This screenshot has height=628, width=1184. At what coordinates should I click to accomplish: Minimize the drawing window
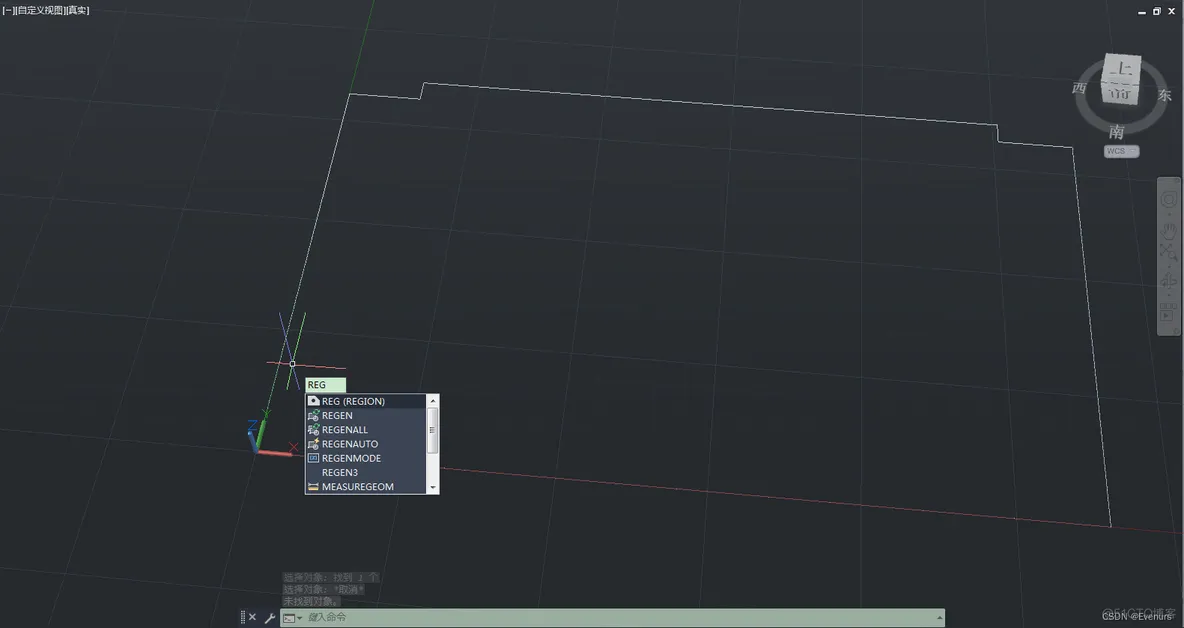point(1142,11)
